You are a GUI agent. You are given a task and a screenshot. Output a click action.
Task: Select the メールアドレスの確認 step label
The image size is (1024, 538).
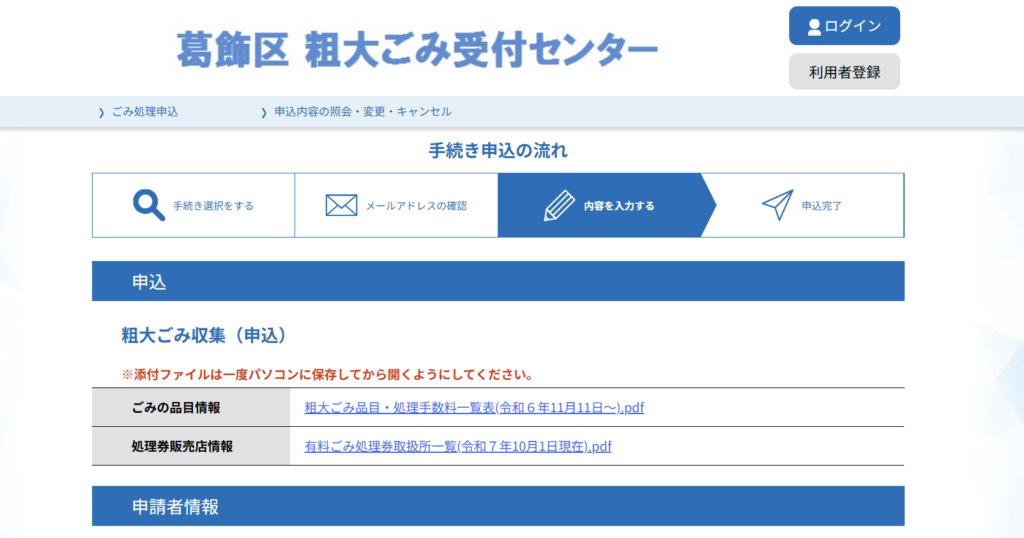pos(416,206)
